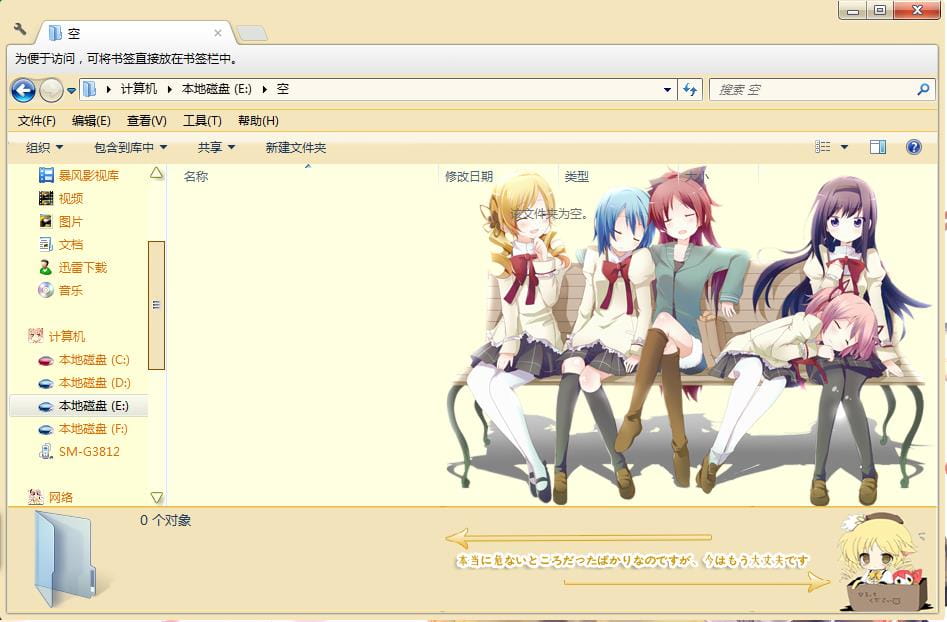Open the view options dropdown arrow
This screenshot has height=622, width=947.
pos(844,147)
